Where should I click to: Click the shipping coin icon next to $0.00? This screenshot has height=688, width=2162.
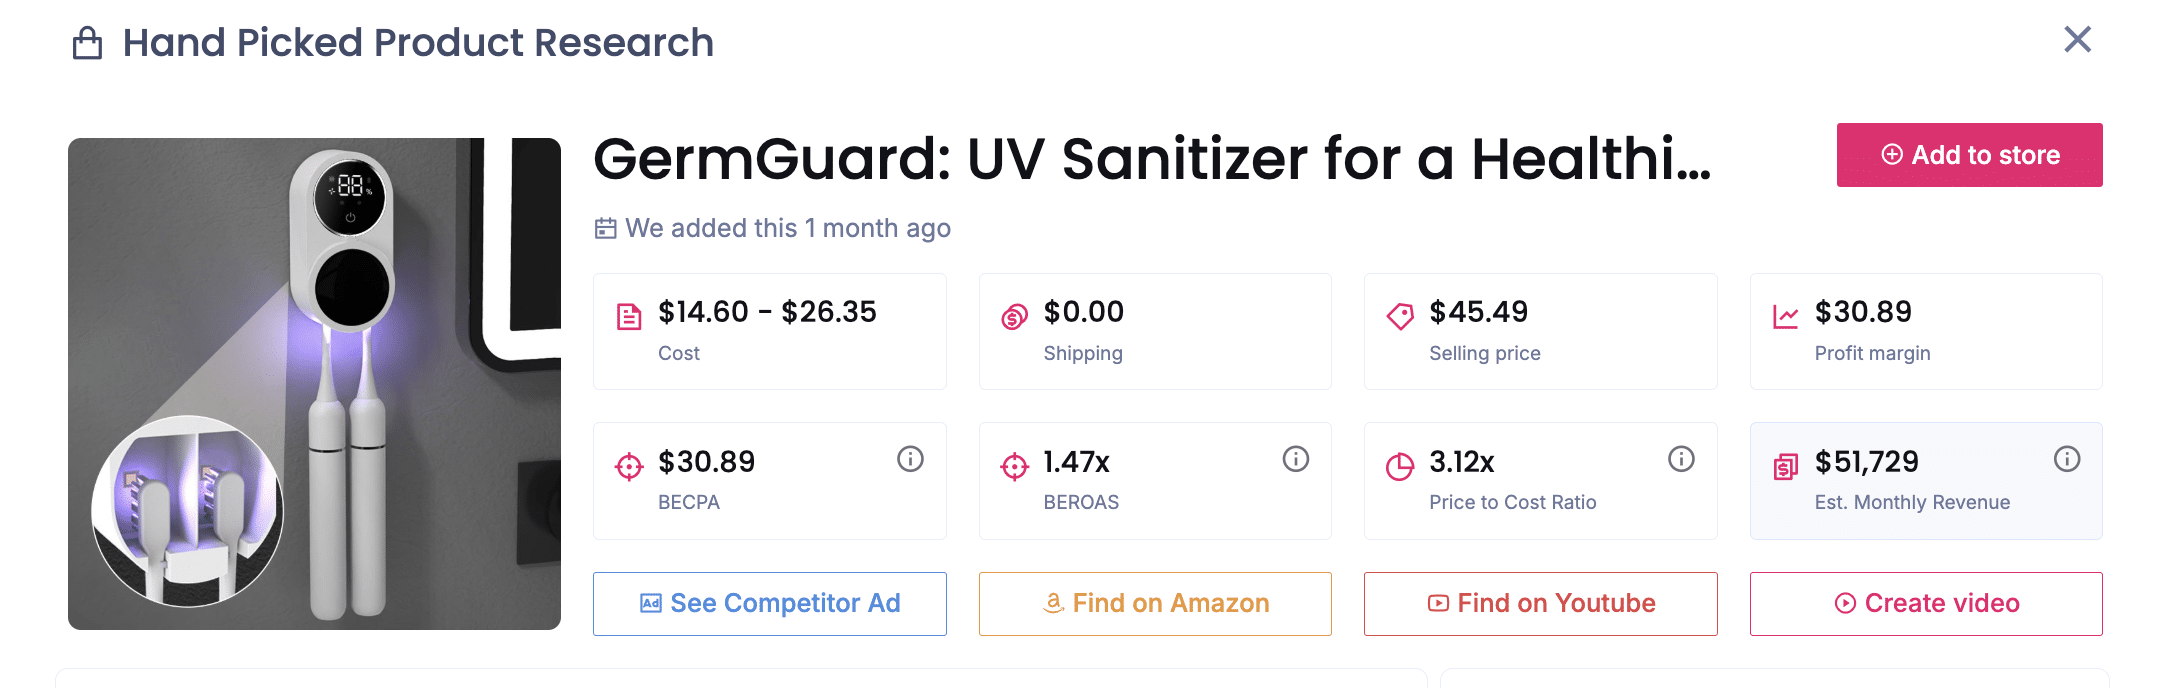click(x=1014, y=313)
